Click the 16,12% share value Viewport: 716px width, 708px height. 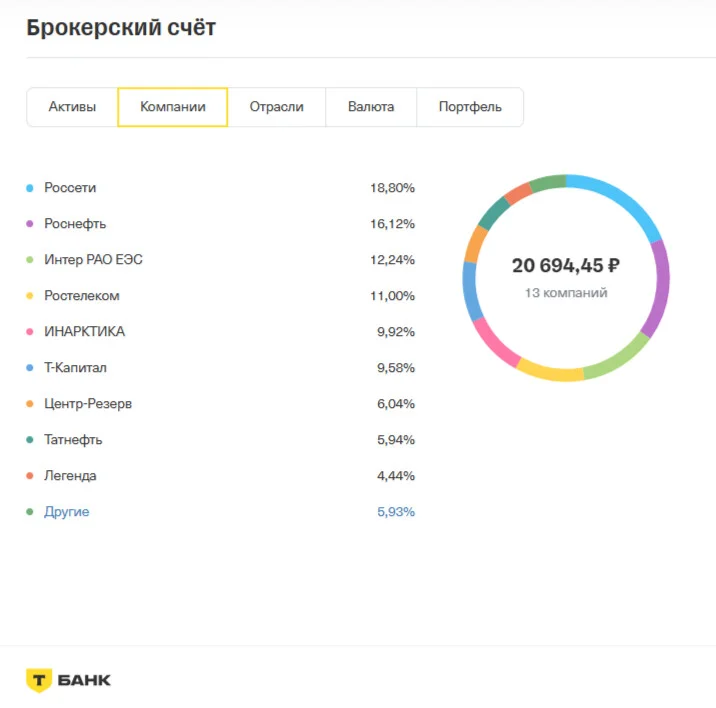(x=392, y=224)
